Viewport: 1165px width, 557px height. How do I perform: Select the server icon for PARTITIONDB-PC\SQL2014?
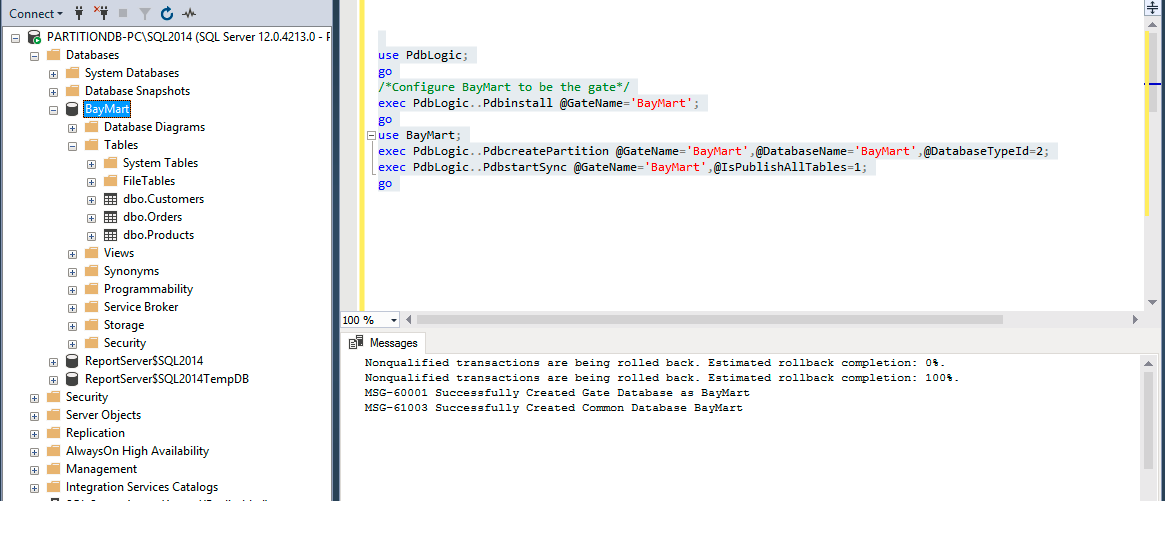(34, 37)
